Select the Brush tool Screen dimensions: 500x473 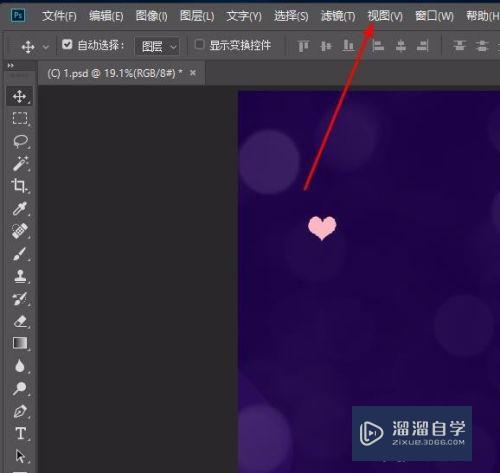click(x=20, y=253)
